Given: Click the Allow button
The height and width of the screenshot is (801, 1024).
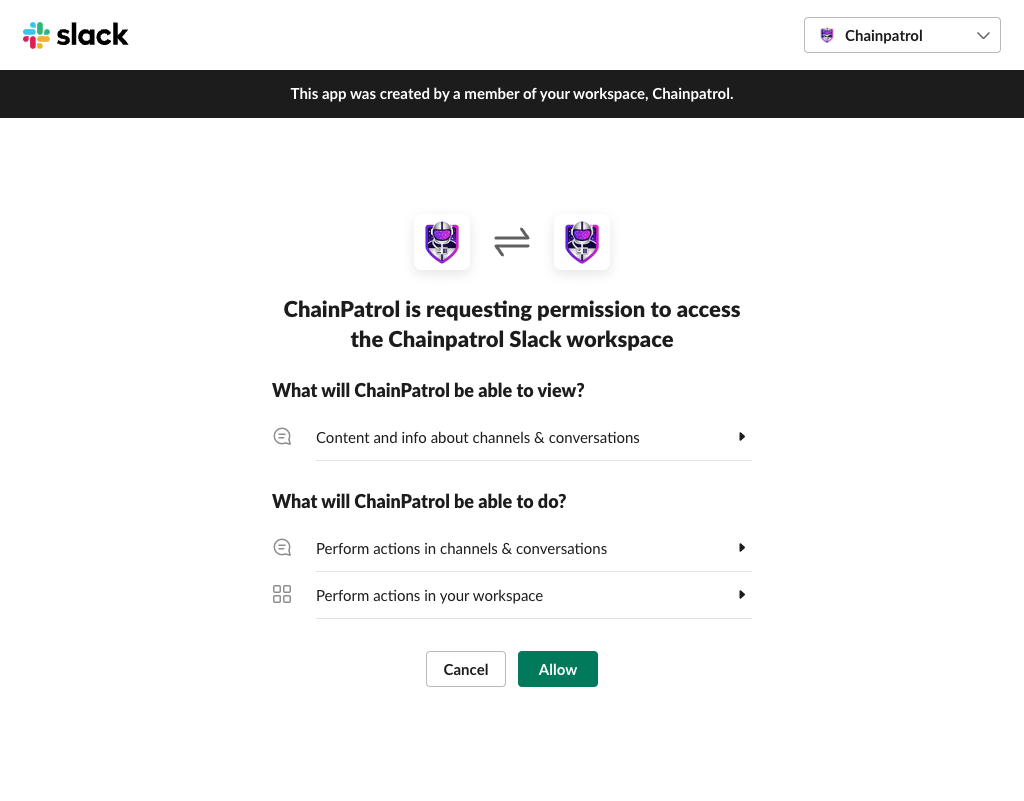Looking at the screenshot, I should [557, 669].
